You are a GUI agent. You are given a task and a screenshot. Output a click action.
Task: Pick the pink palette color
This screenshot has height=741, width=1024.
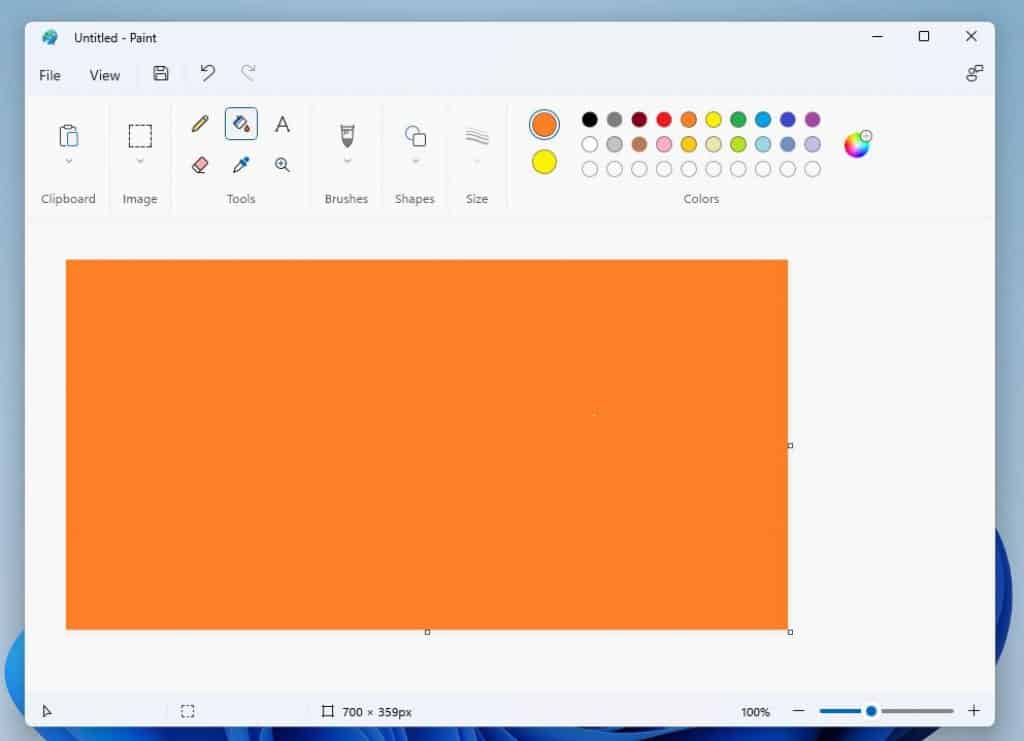click(x=664, y=144)
